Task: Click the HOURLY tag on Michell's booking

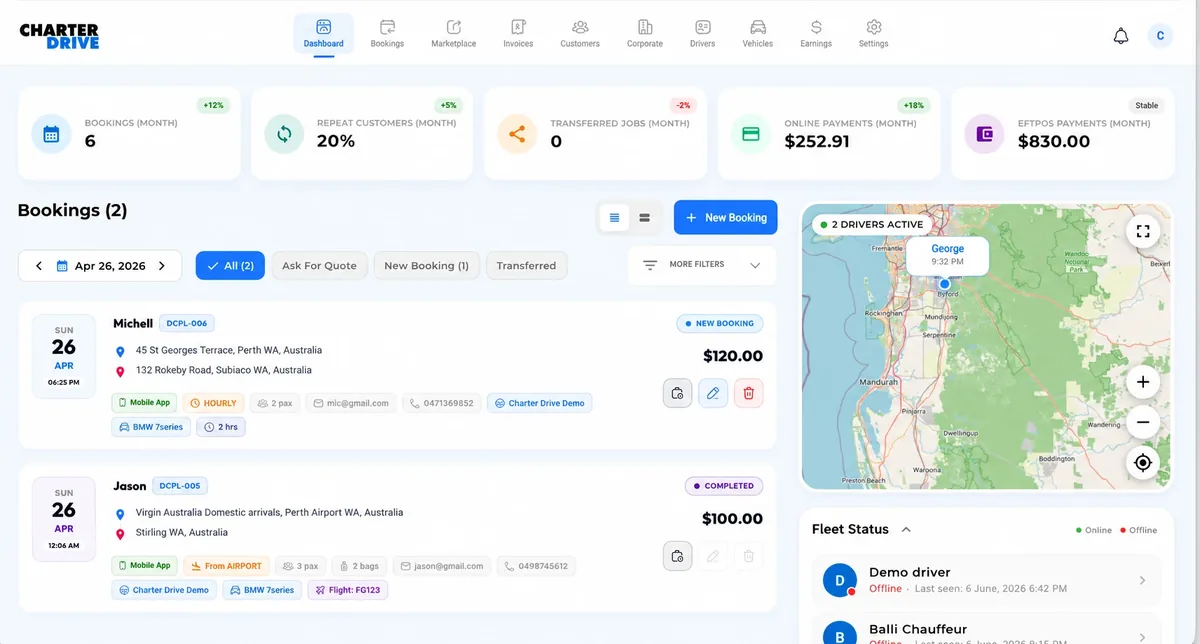Action: [x=213, y=403]
